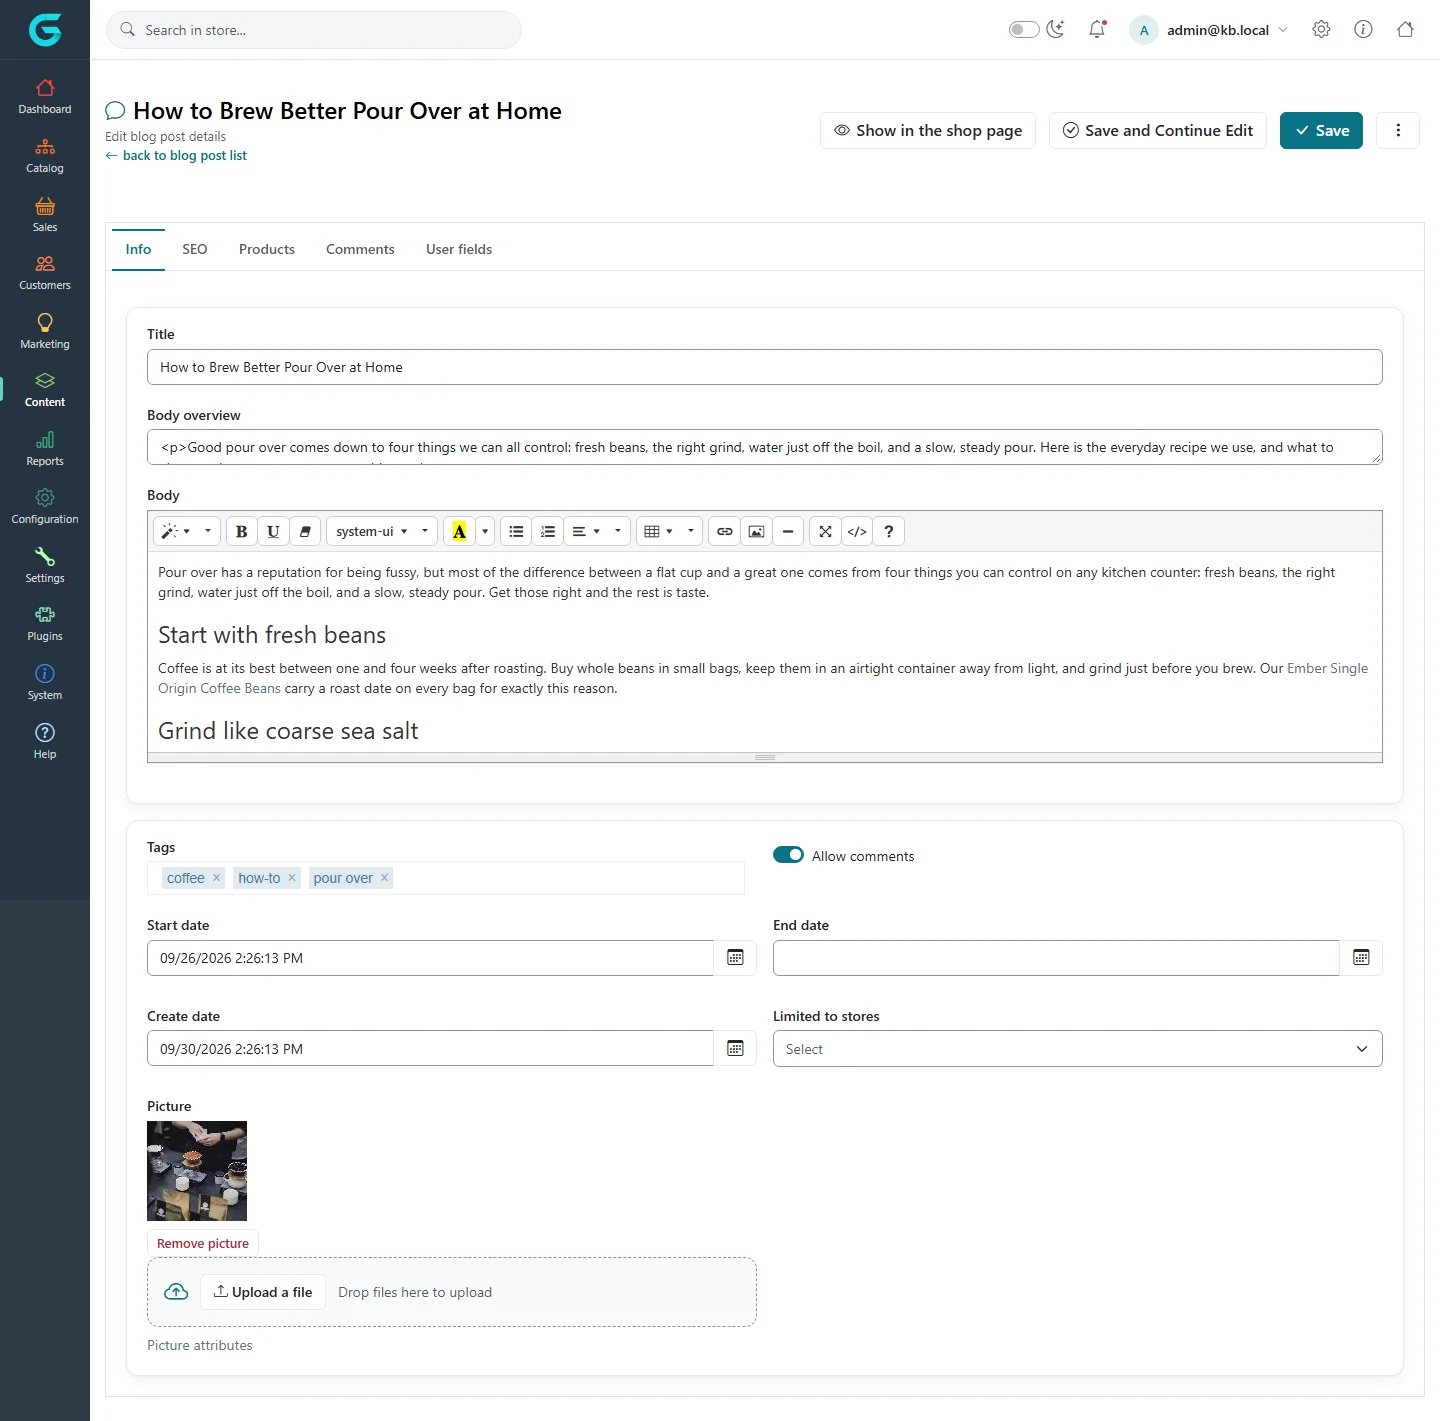The width and height of the screenshot is (1440, 1421).
Task: Open the code view of Body
Action: click(857, 532)
